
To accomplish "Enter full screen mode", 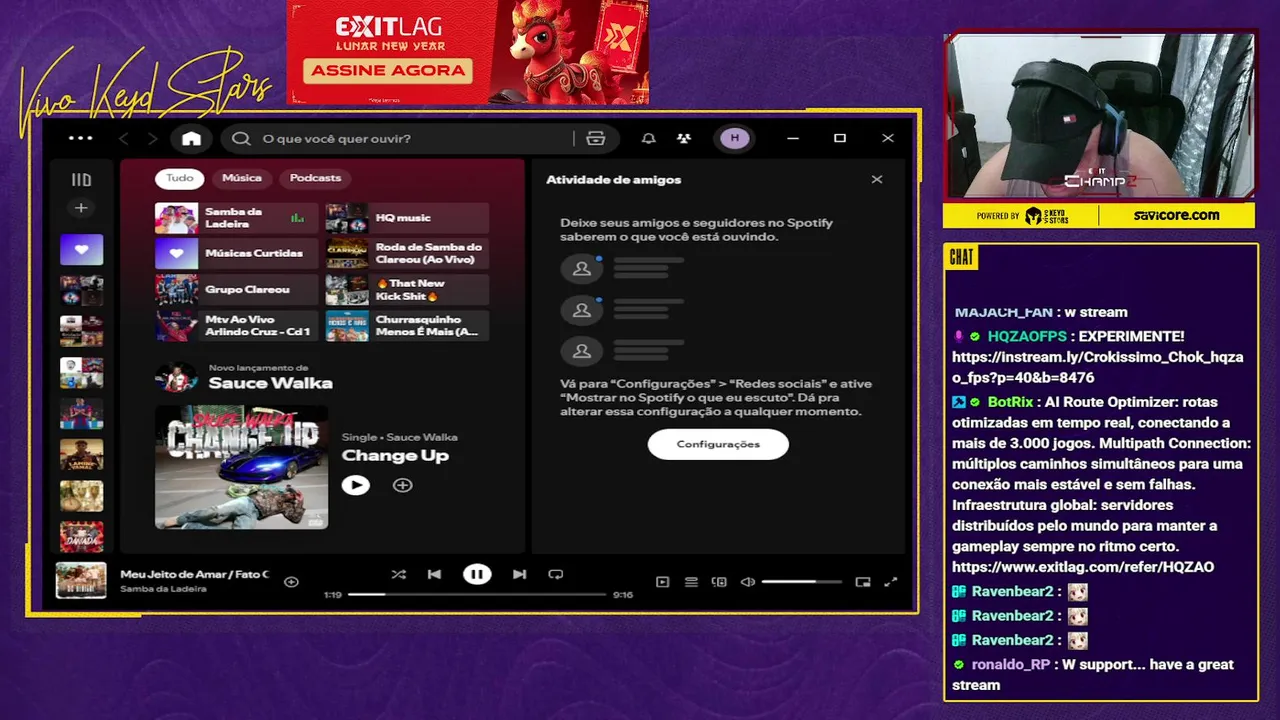I will (x=891, y=582).
